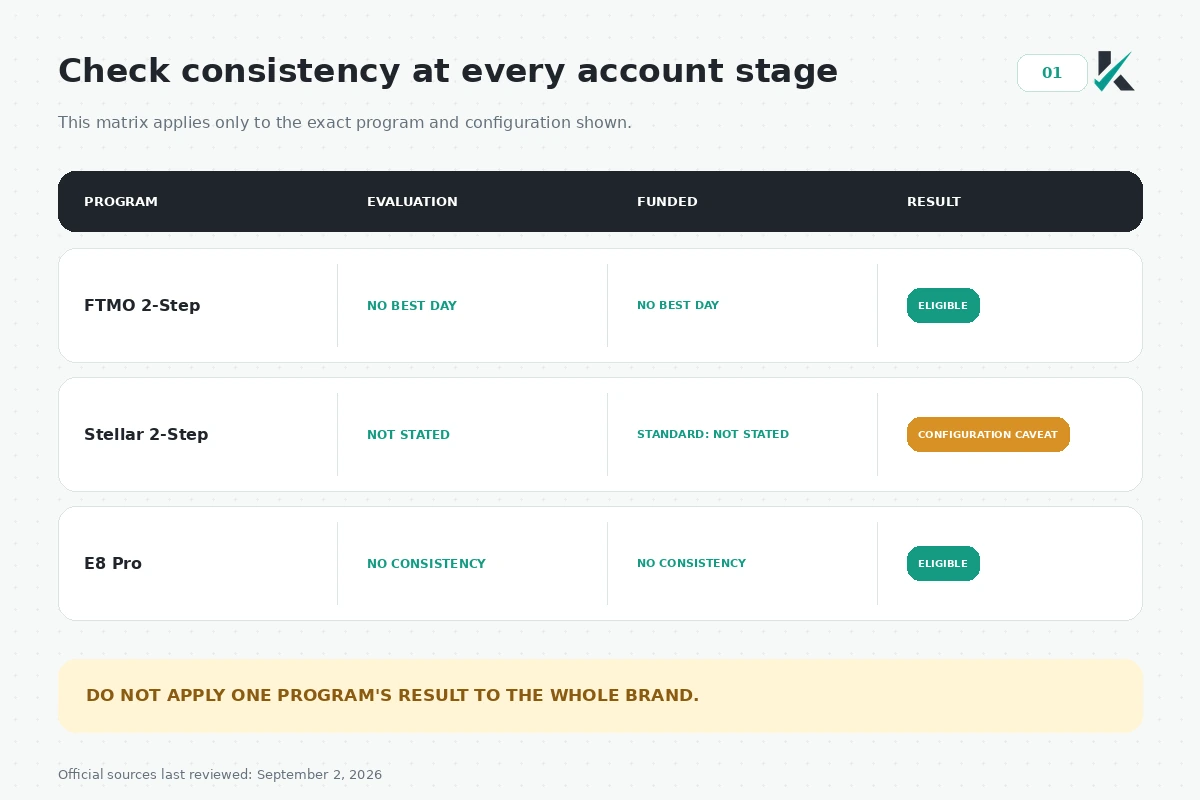Click the 'Official sources last reviewed' footer
The image size is (1200, 800).
220,774
